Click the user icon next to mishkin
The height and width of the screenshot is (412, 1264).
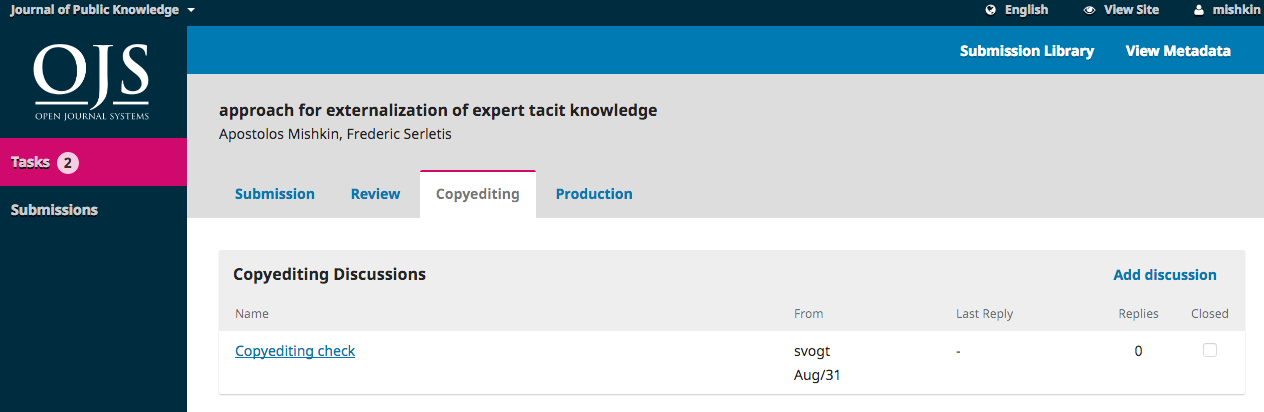pyautogui.click(x=1199, y=10)
